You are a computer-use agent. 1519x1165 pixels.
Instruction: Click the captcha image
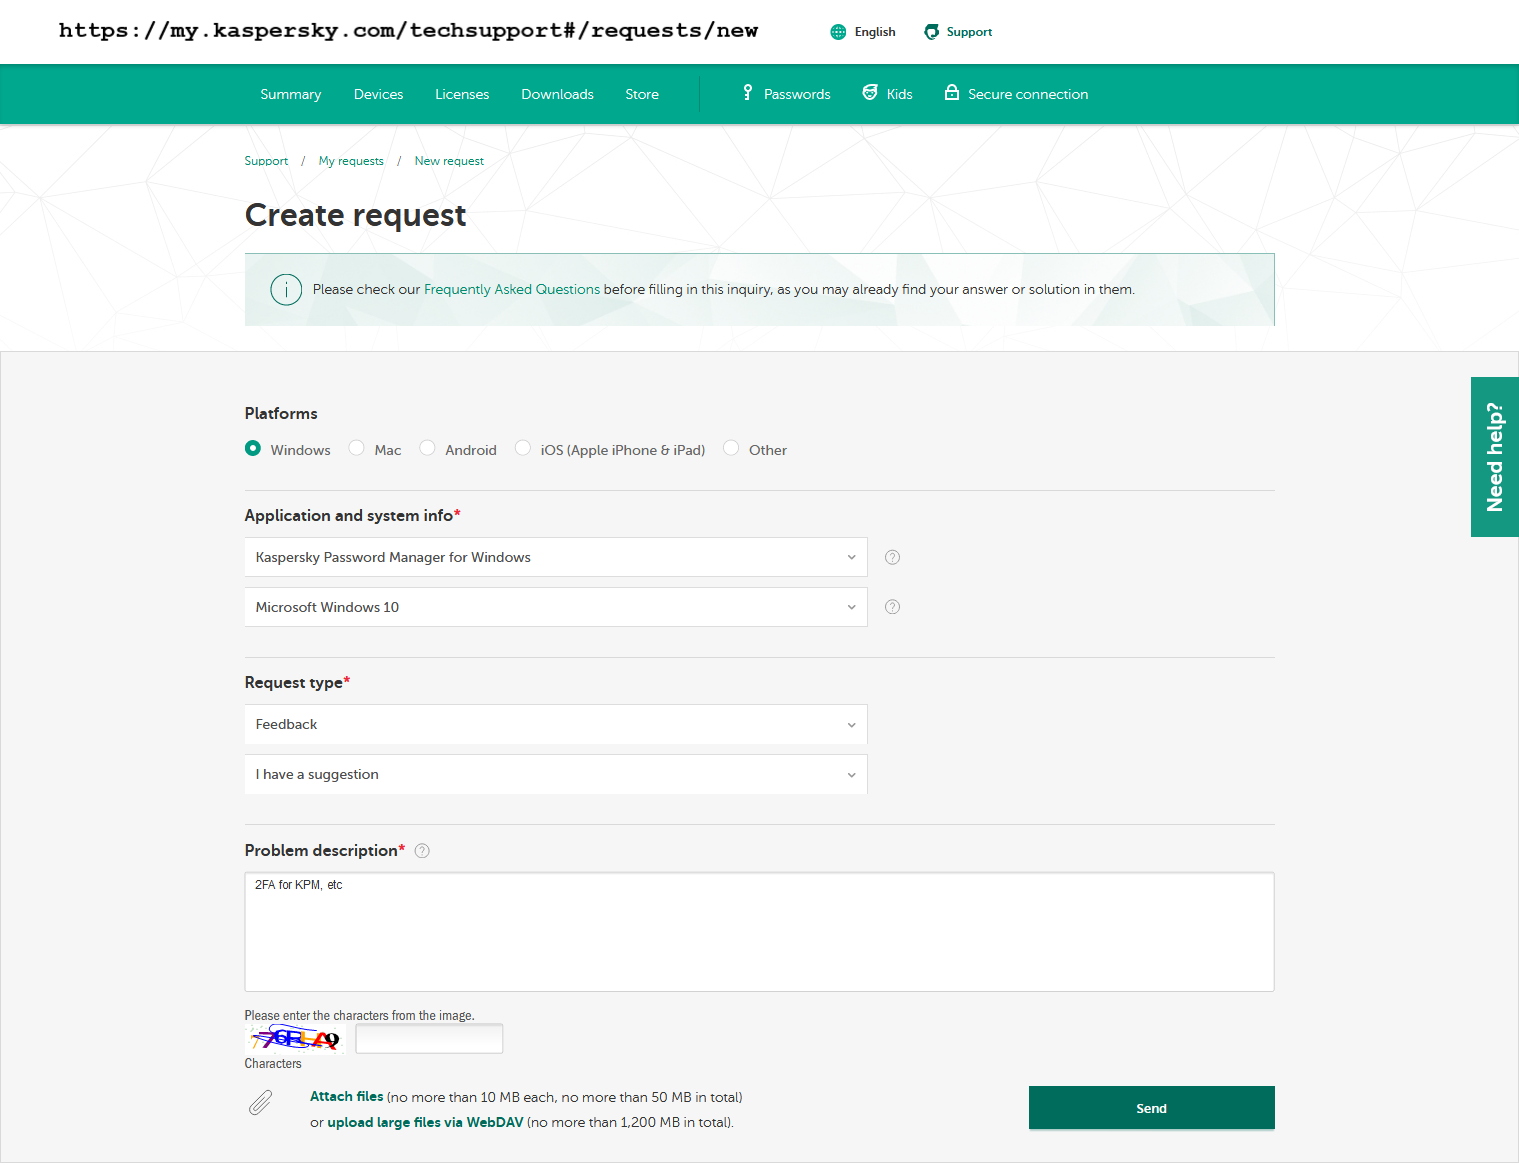coord(295,1039)
